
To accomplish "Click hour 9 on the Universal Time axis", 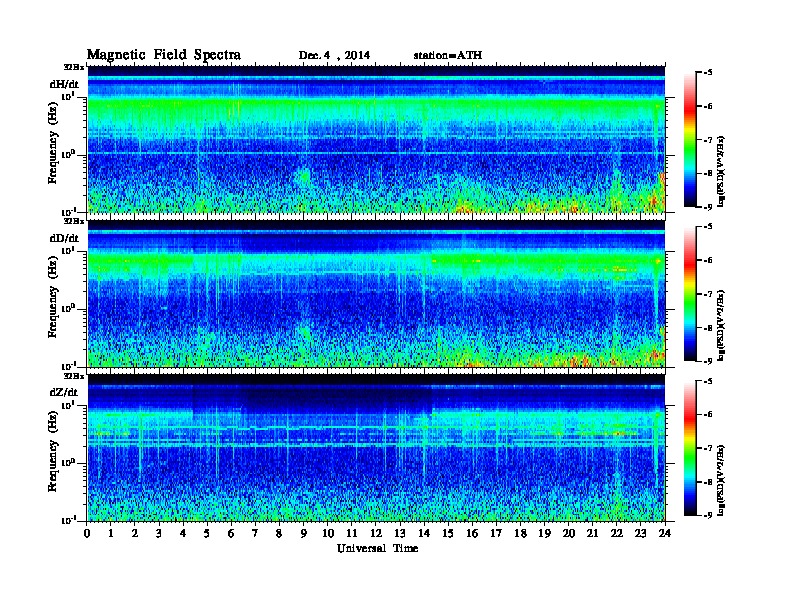I will coord(304,533).
